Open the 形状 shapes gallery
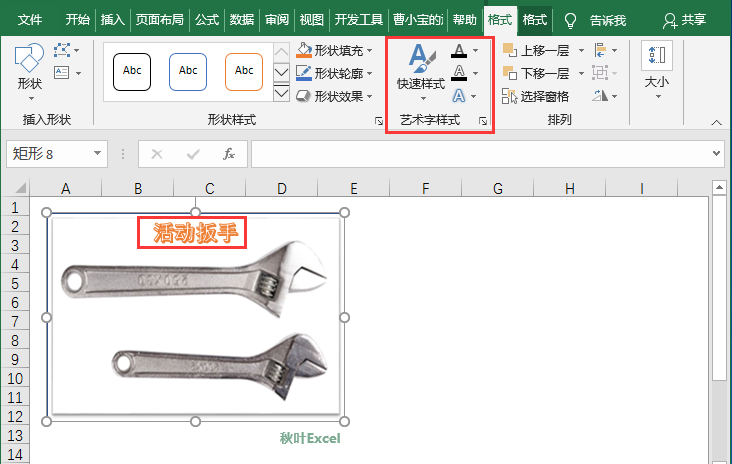Viewport: 732px width, 464px height. 29,71
